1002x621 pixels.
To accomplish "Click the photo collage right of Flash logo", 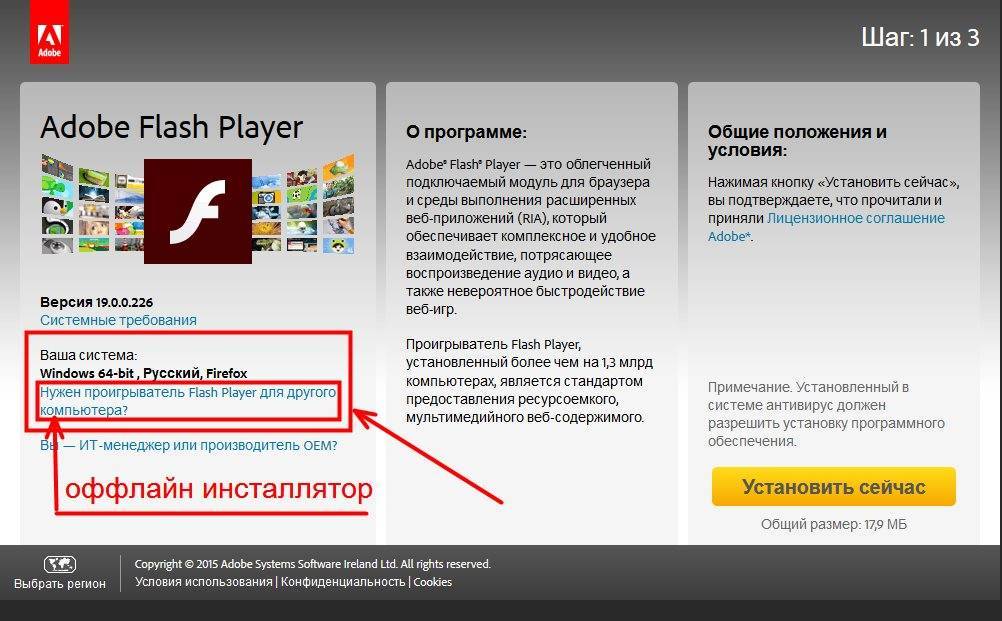I will (303, 203).
